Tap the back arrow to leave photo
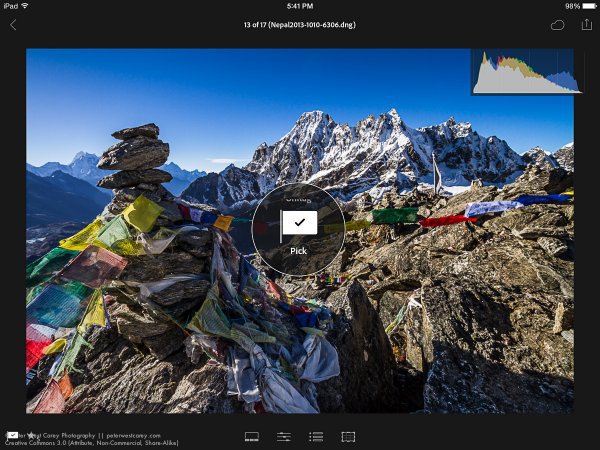This screenshot has width=600, height=450. (13, 25)
